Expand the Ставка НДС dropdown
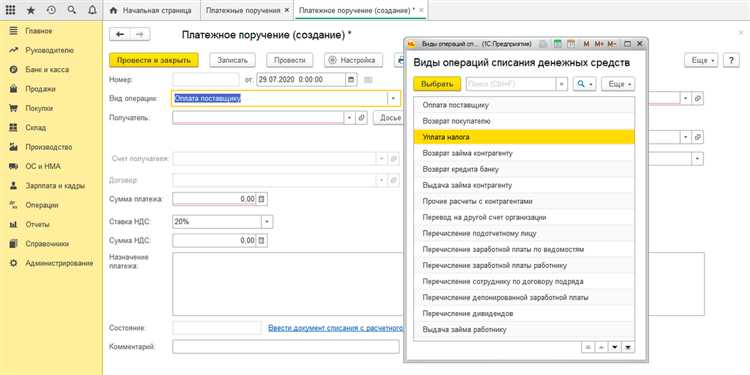750x375 pixels. 266,222
